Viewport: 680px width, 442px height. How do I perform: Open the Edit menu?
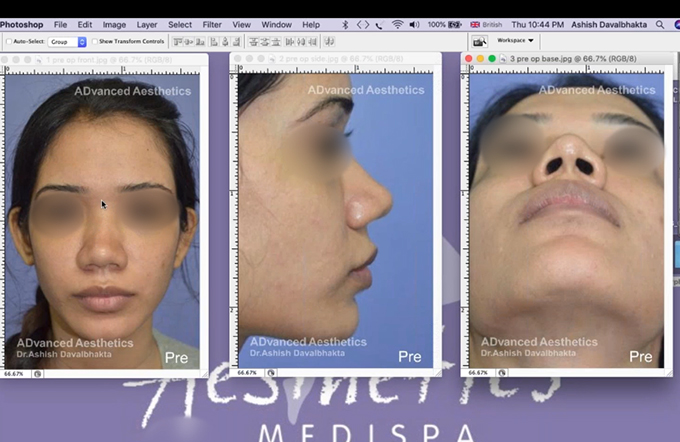(85, 25)
